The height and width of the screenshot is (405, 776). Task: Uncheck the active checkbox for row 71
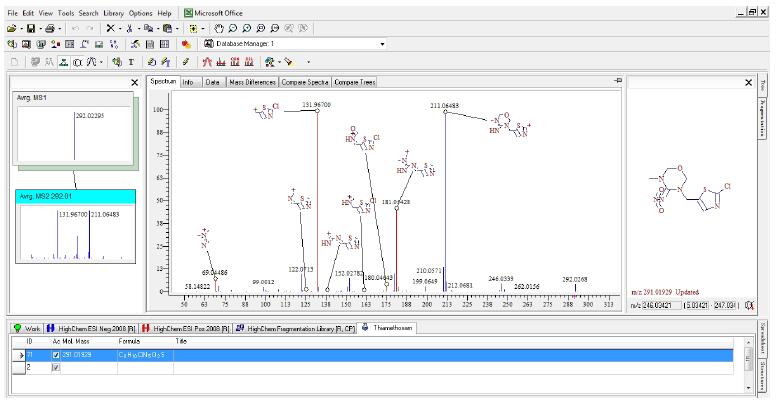click(x=55, y=355)
